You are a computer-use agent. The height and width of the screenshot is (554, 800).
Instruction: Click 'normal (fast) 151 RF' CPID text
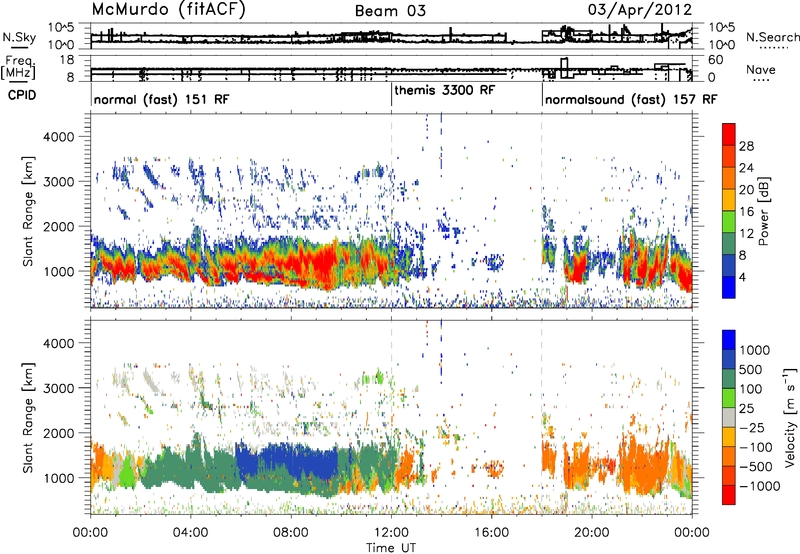tap(162, 99)
